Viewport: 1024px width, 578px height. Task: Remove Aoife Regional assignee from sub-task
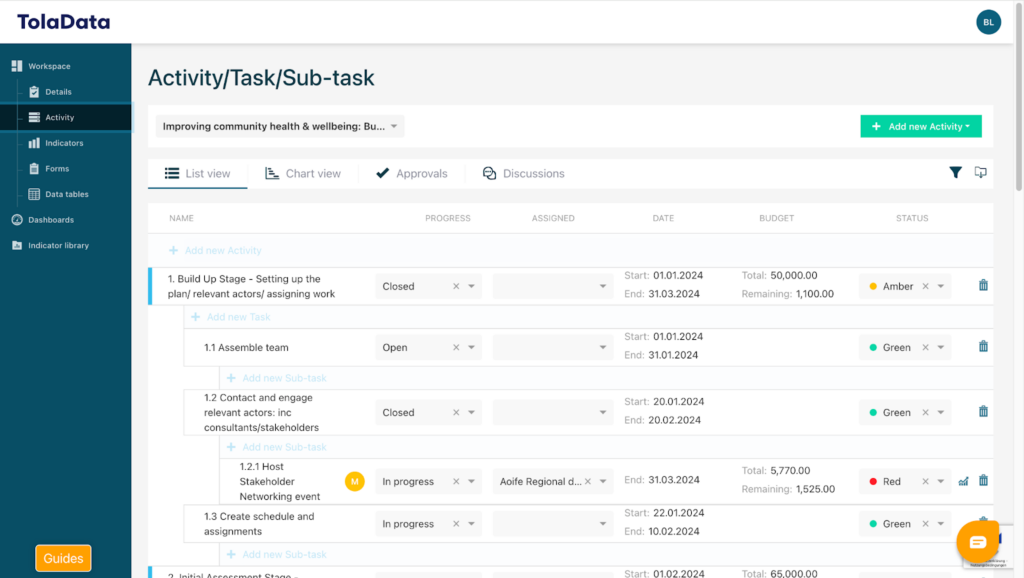click(x=588, y=481)
